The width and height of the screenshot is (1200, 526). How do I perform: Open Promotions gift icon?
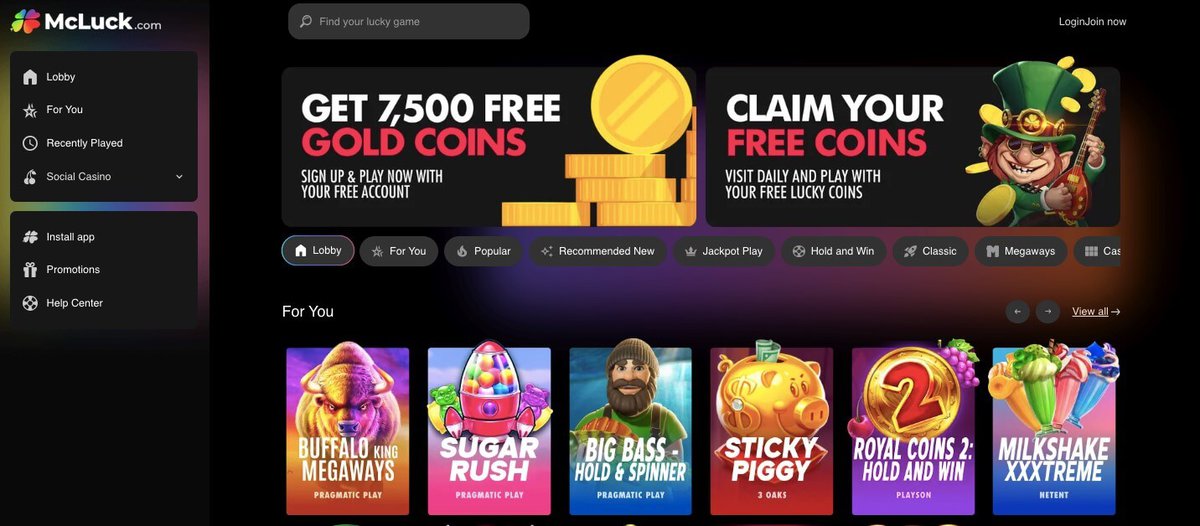click(x=30, y=270)
